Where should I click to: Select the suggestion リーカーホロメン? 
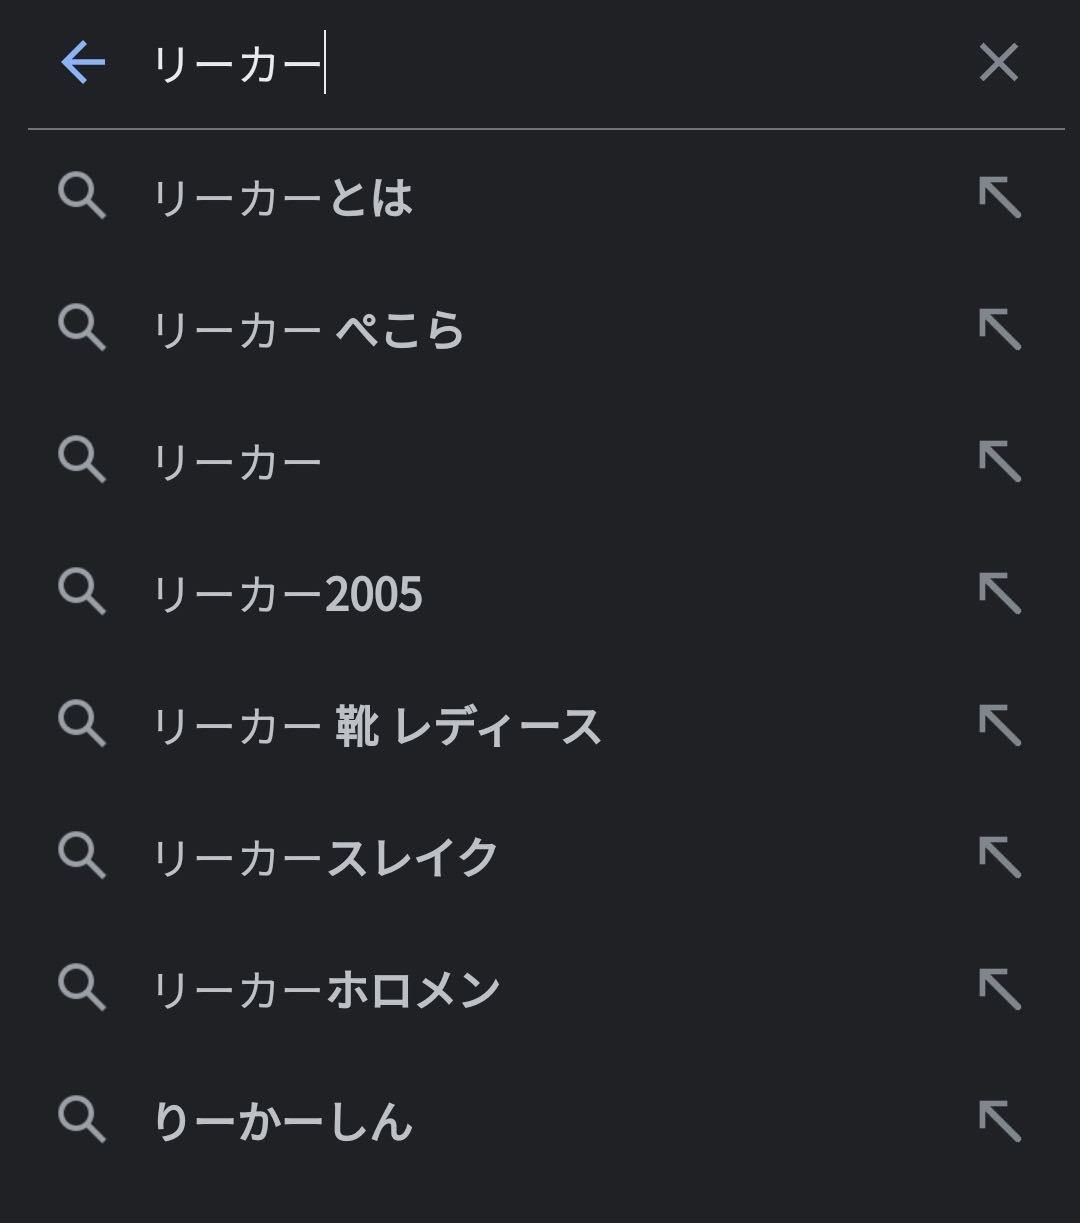[326, 990]
